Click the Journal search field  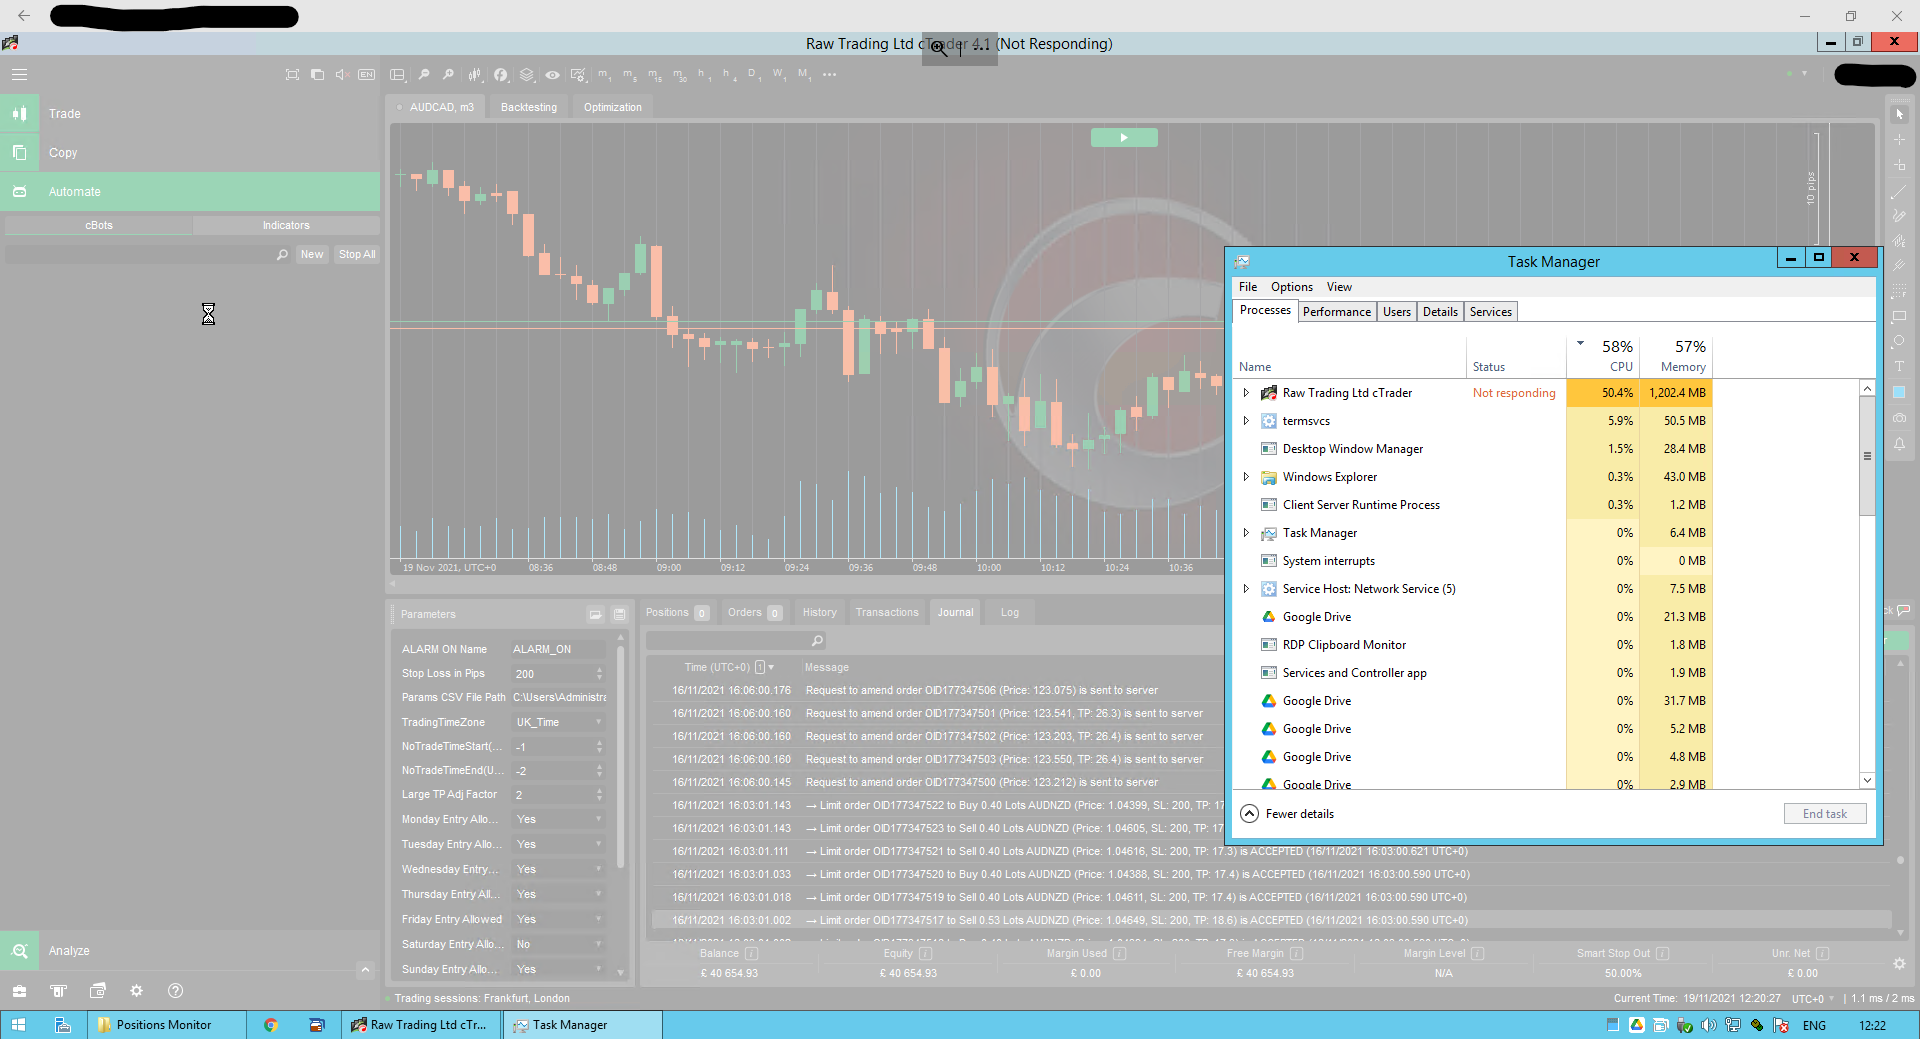(x=736, y=640)
